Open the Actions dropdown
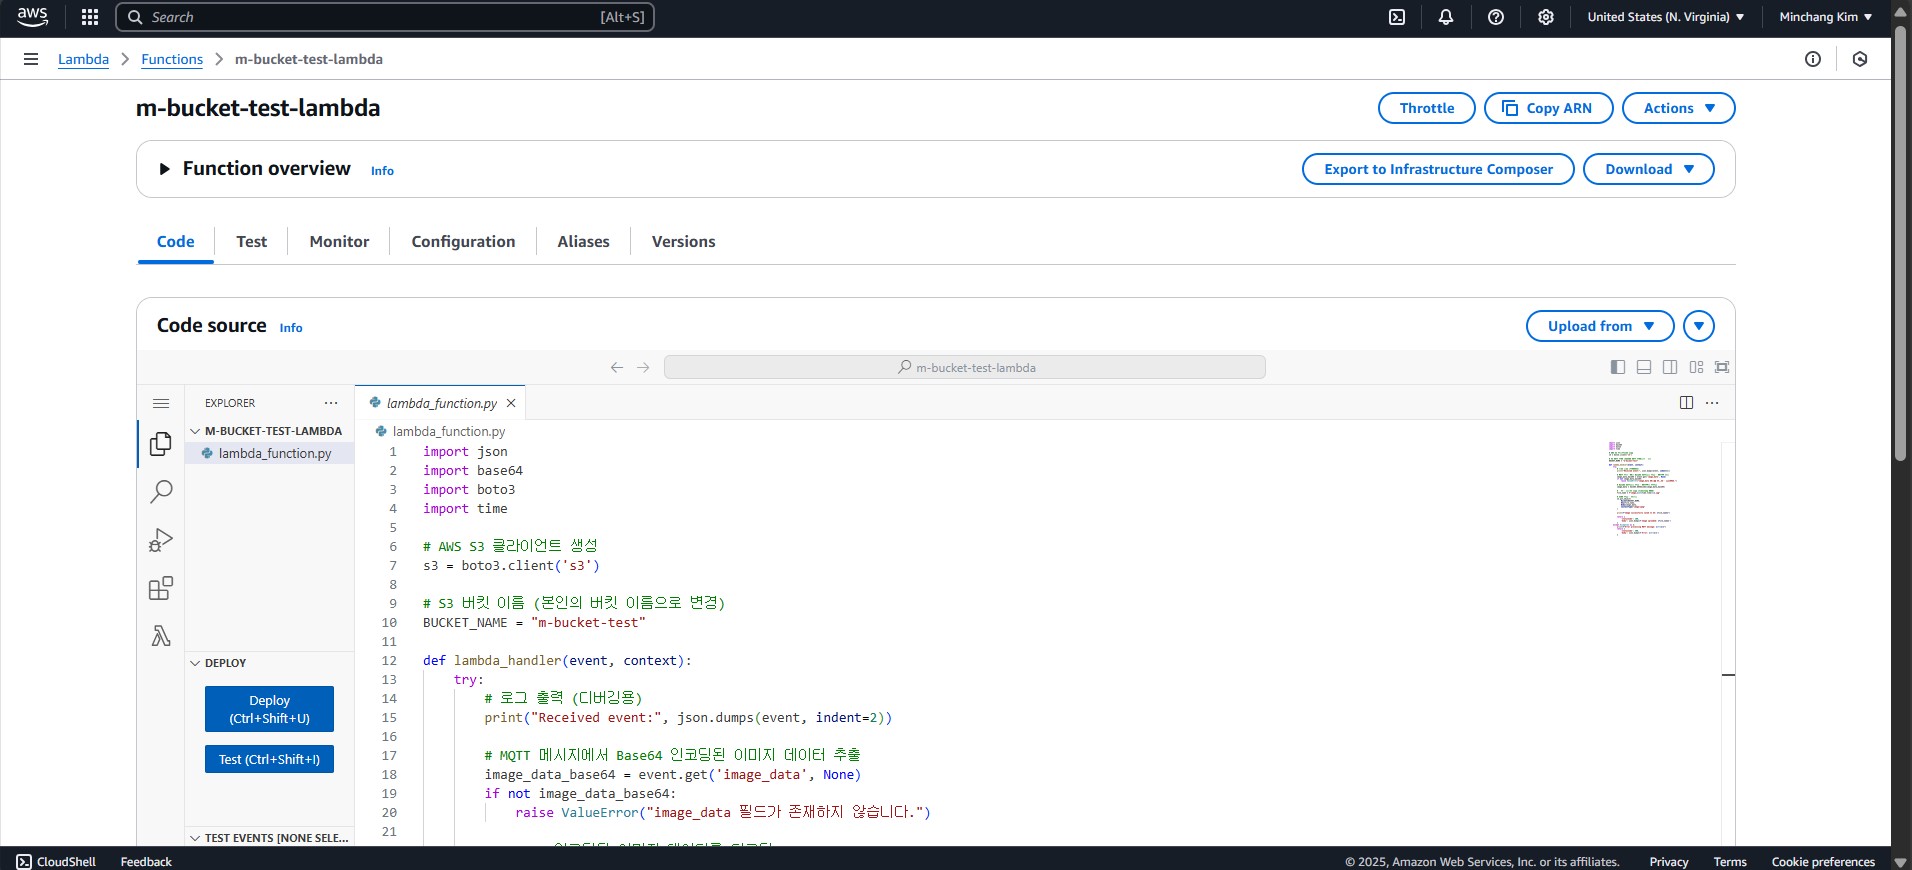1912x870 pixels. point(1678,108)
